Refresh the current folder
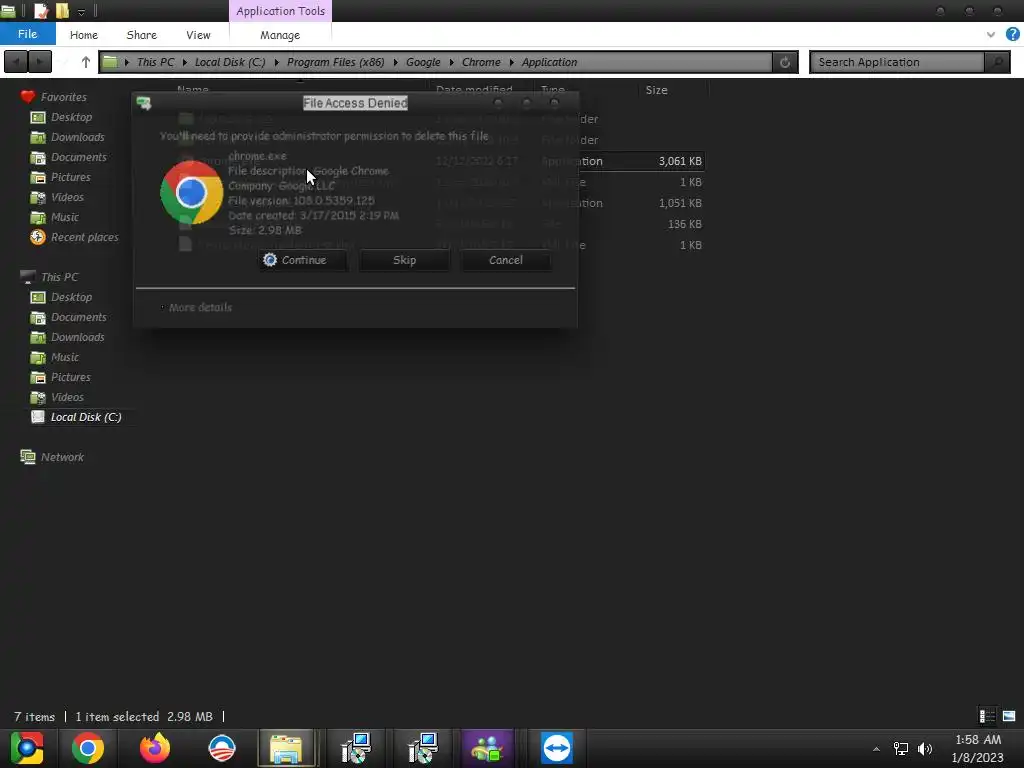The height and width of the screenshot is (768, 1024). coord(785,62)
